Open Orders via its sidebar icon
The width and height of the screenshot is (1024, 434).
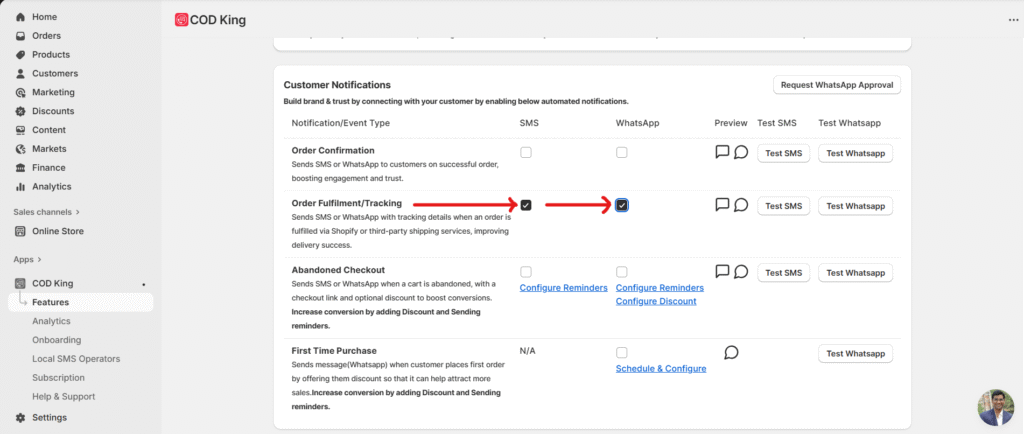tap(21, 36)
